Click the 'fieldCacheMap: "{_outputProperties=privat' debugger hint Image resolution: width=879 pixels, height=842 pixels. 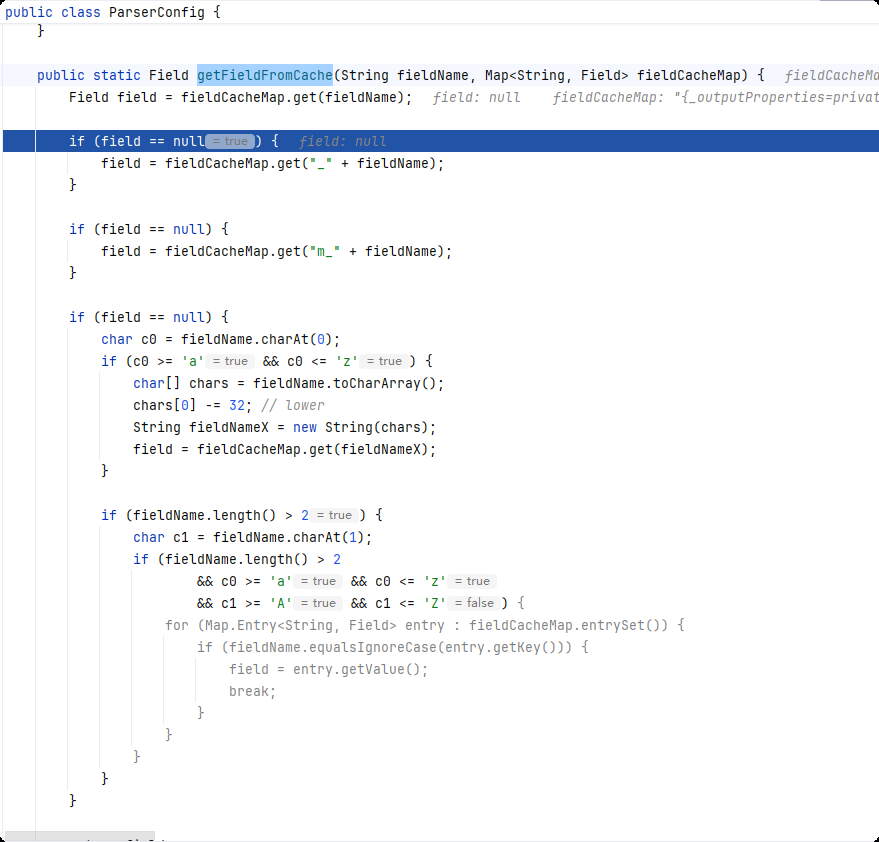pyautogui.click(x=715, y=98)
